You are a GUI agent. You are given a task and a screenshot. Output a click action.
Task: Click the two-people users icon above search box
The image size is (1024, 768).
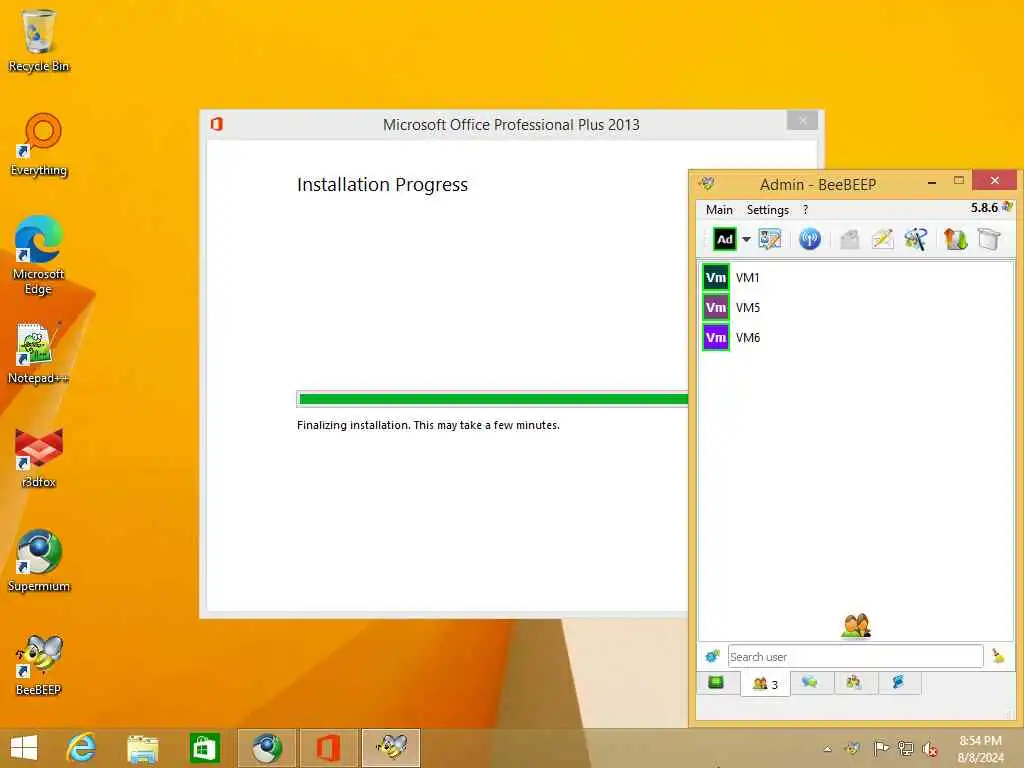tap(856, 626)
